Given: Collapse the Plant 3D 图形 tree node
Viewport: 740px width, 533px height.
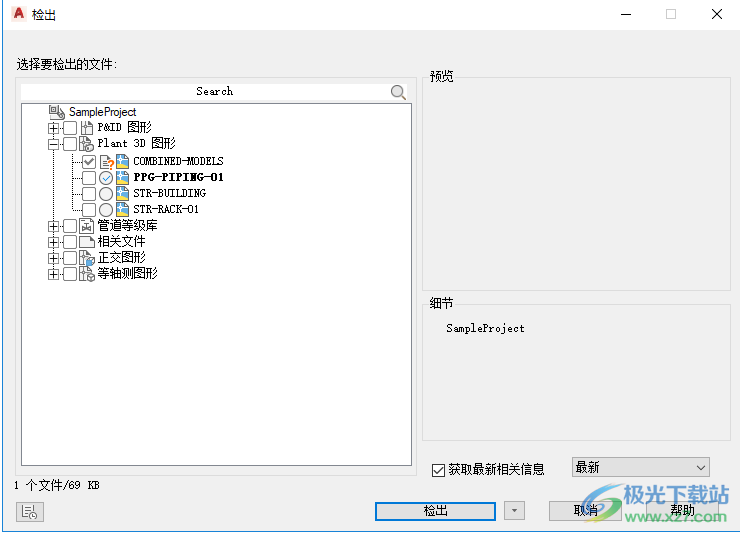Looking at the screenshot, I should coord(53,144).
